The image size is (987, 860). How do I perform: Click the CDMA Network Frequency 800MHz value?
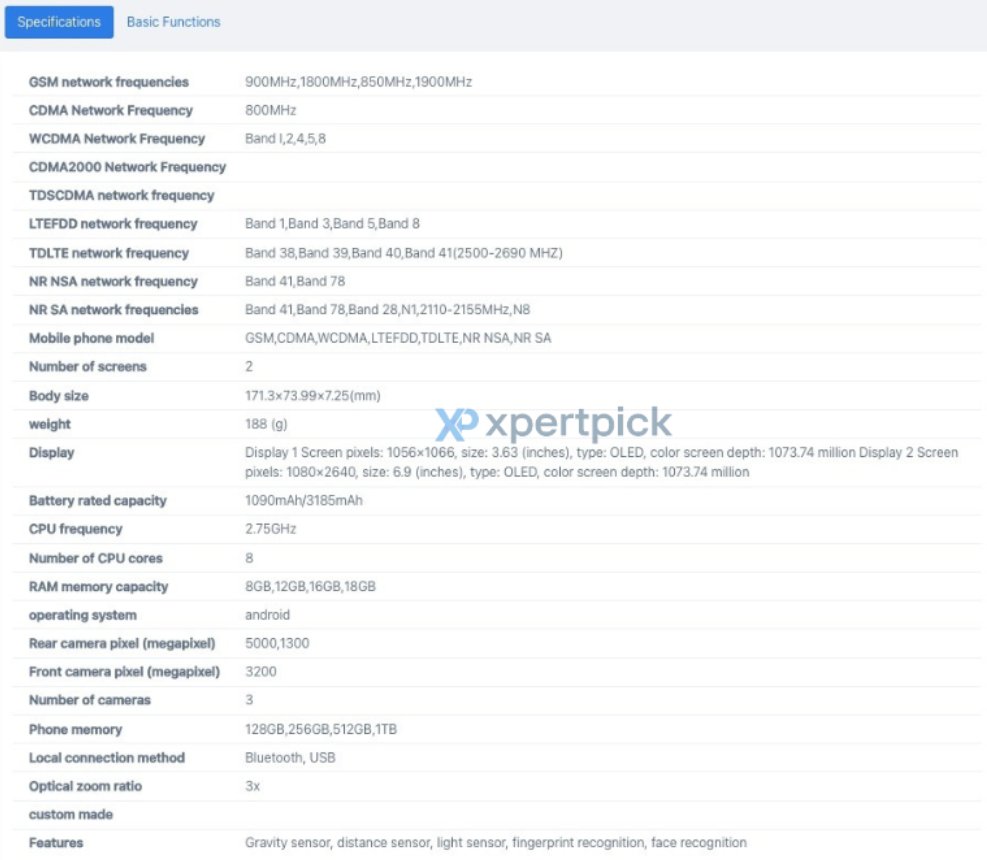pyautogui.click(x=270, y=110)
